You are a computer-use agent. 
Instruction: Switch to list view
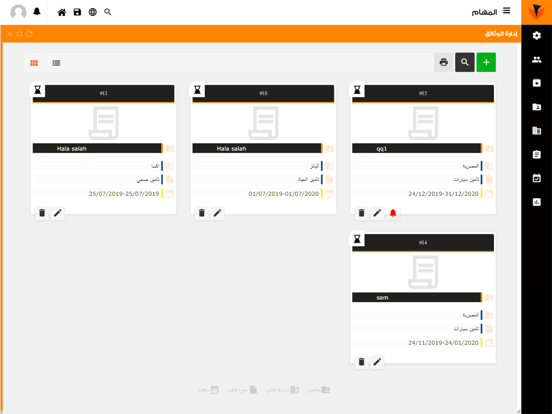[56, 63]
